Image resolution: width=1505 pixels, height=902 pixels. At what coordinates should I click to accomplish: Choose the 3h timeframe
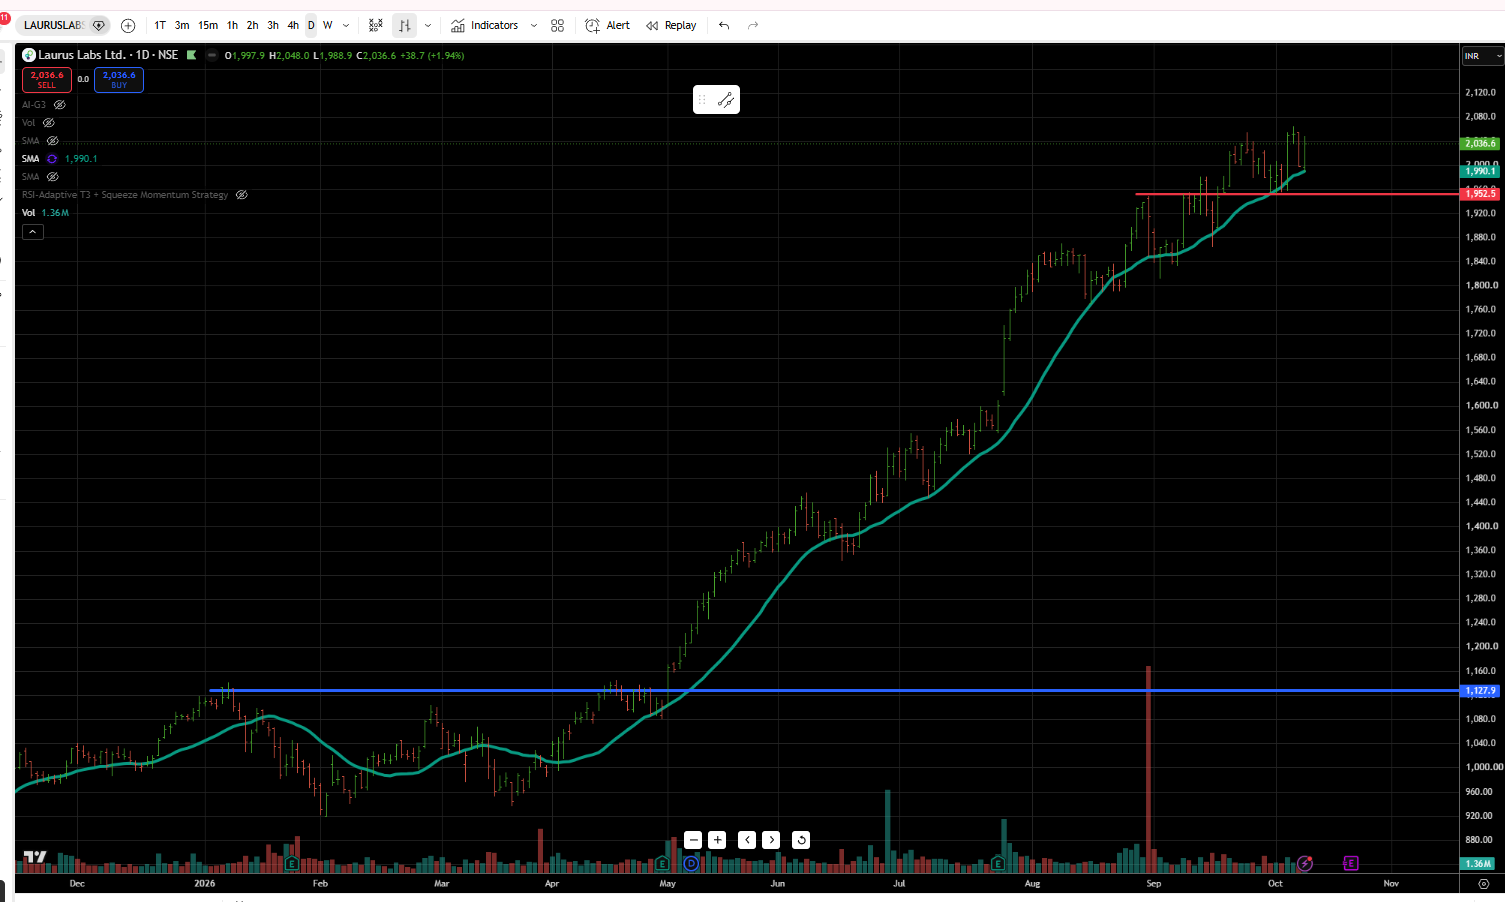[273, 25]
